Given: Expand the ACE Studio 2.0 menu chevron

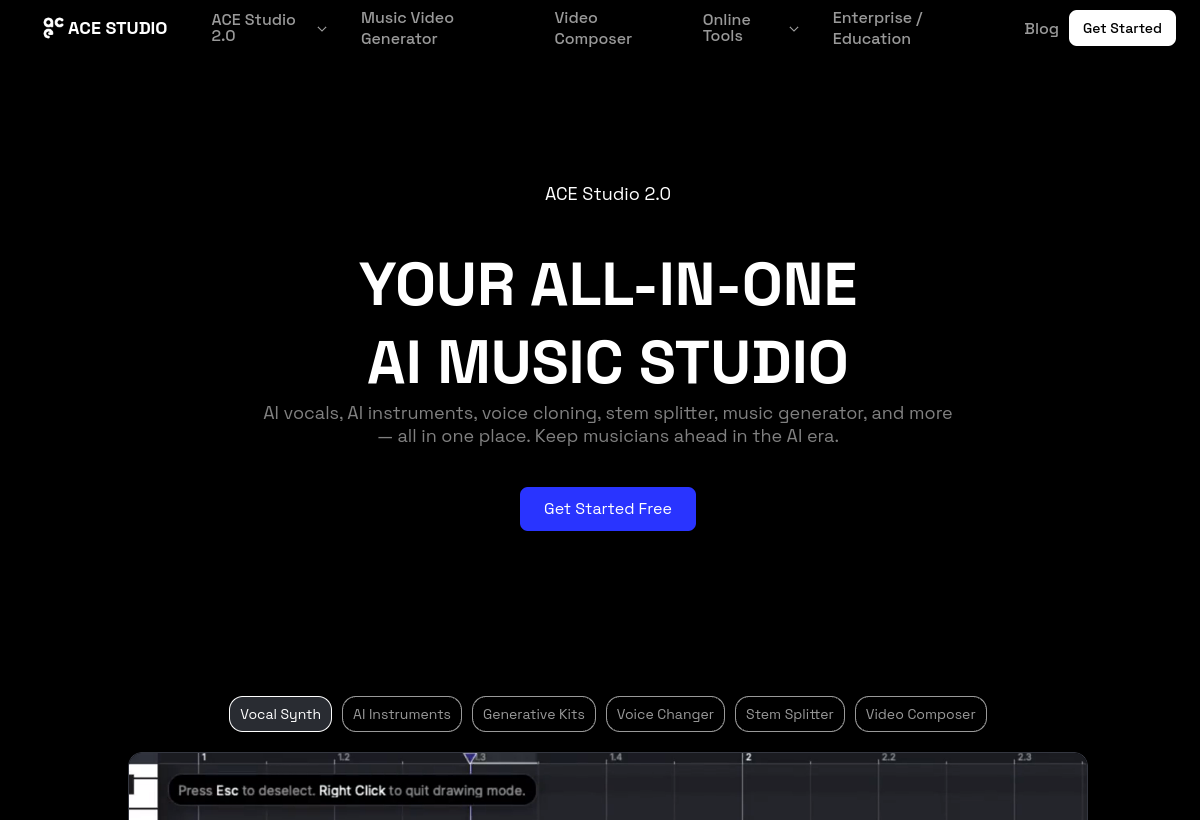Looking at the screenshot, I should pos(322,29).
